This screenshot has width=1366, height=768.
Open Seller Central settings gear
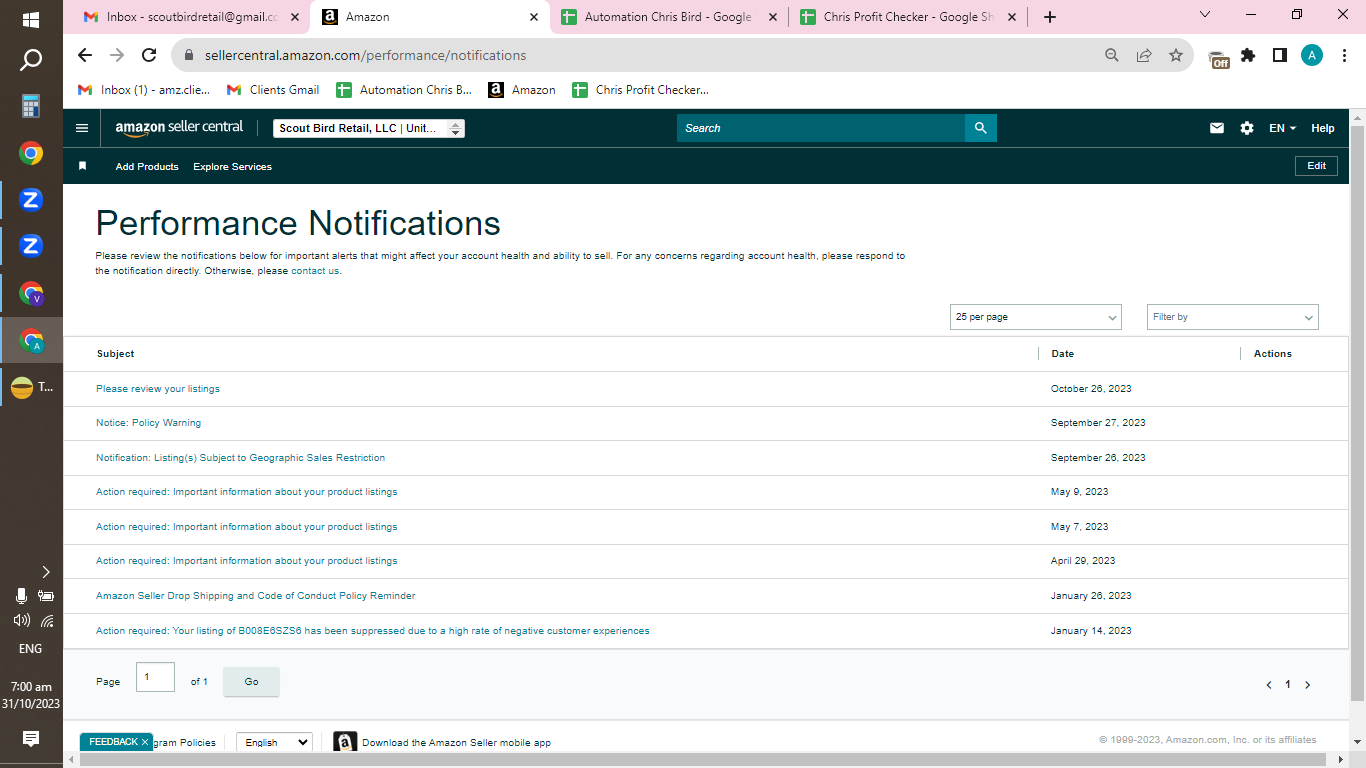(x=1246, y=128)
